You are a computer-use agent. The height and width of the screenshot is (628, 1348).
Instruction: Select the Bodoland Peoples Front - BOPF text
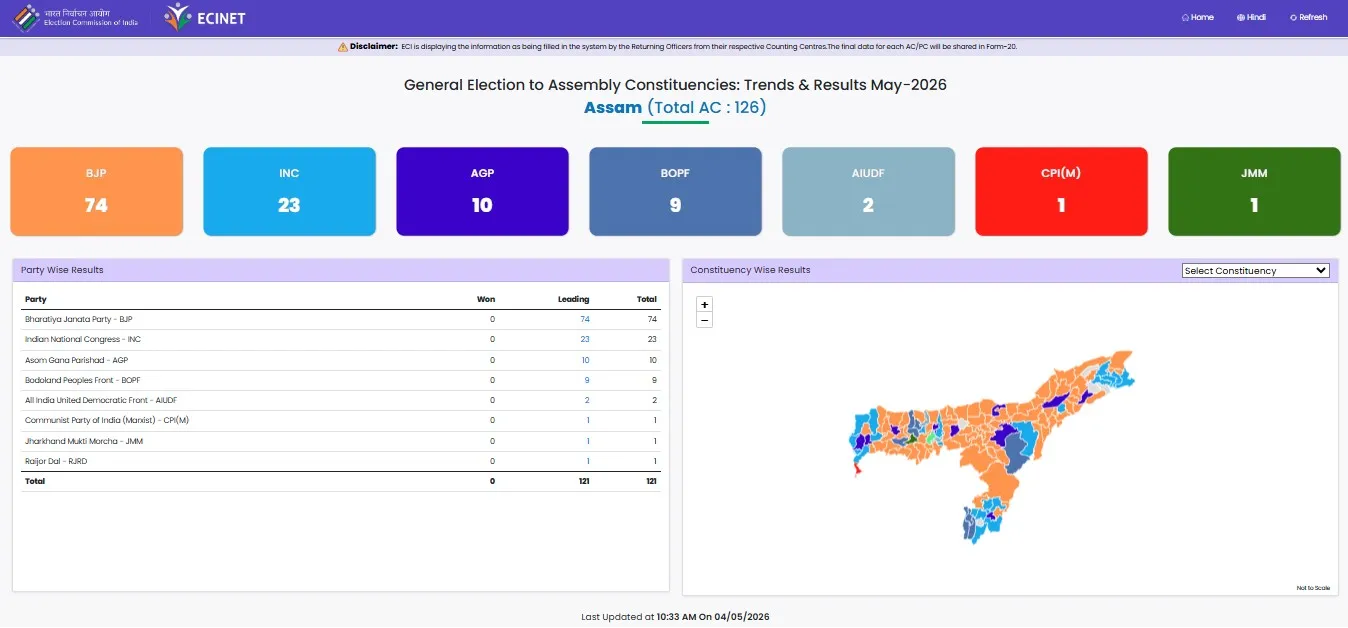tap(82, 380)
